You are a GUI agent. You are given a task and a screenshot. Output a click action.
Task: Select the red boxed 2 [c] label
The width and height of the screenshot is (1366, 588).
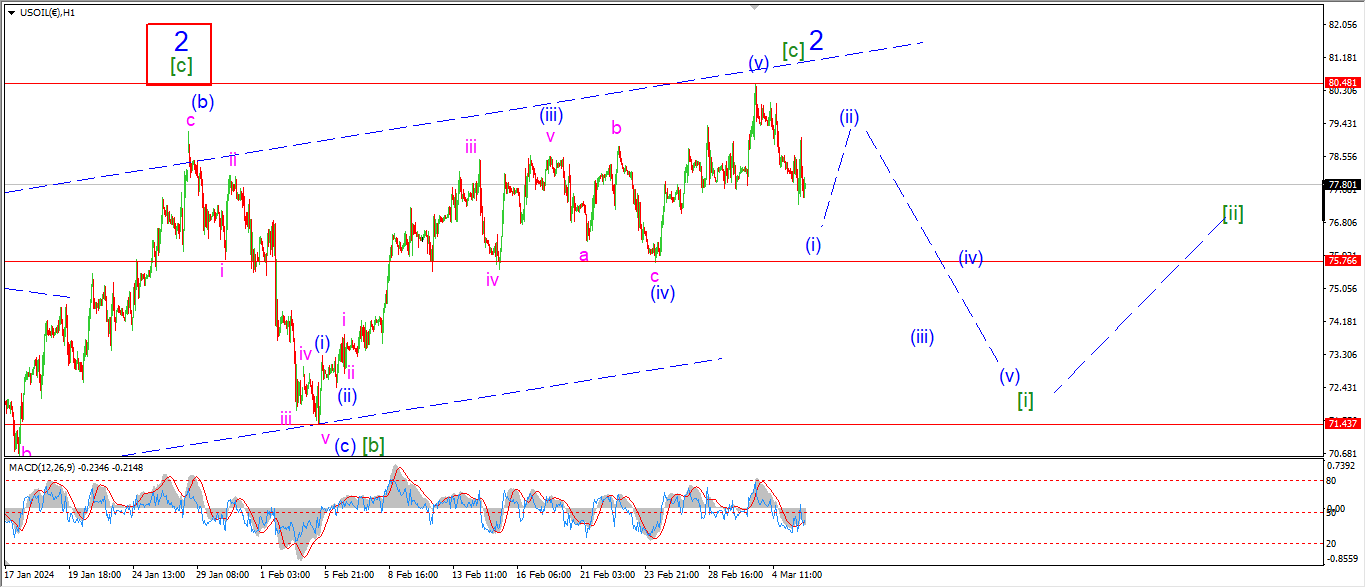(180, 54)
